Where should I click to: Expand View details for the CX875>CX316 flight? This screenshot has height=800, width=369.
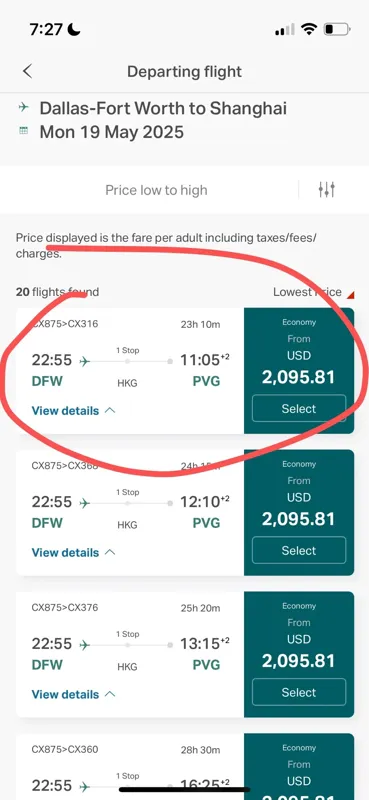point(73,410)
